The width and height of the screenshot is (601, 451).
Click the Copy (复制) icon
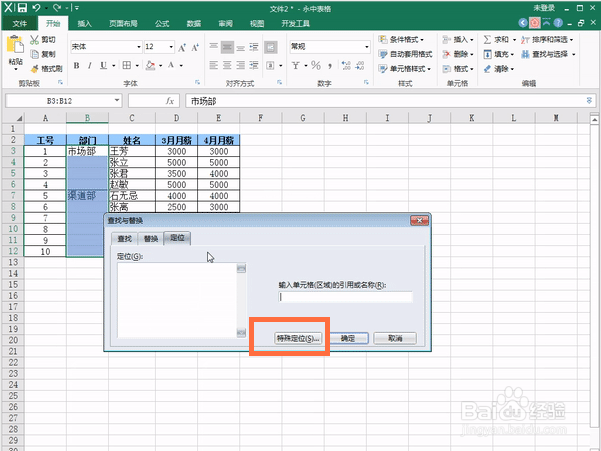[x=34, y=54]
